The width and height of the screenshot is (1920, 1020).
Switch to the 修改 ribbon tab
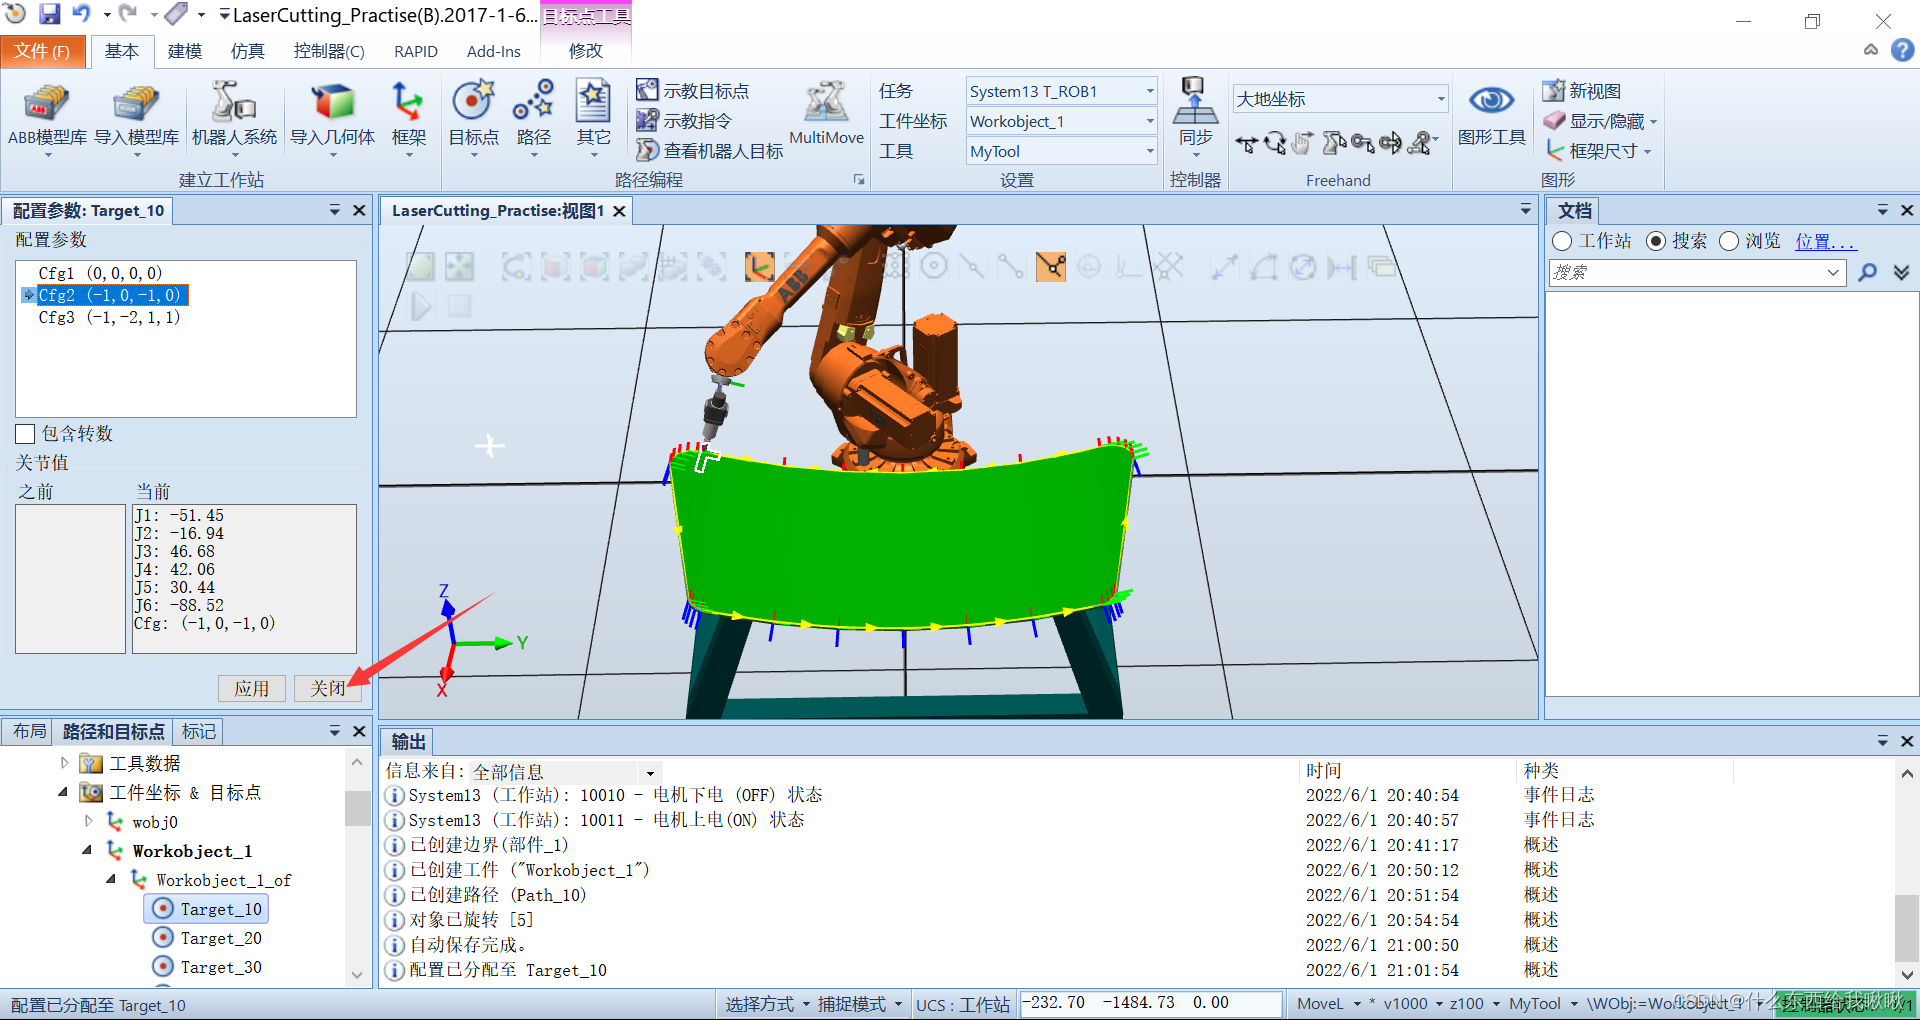click(586, 51)
